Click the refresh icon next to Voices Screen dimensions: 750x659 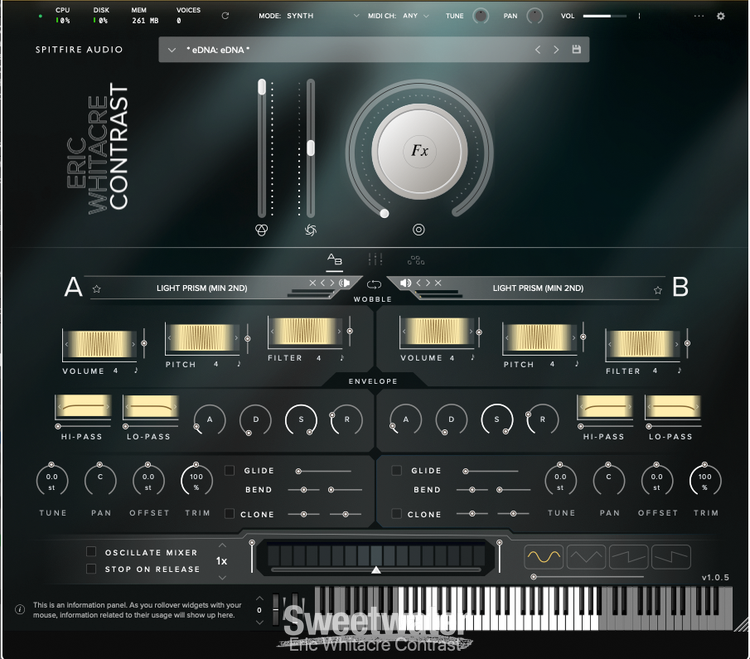tap(225, 16)
